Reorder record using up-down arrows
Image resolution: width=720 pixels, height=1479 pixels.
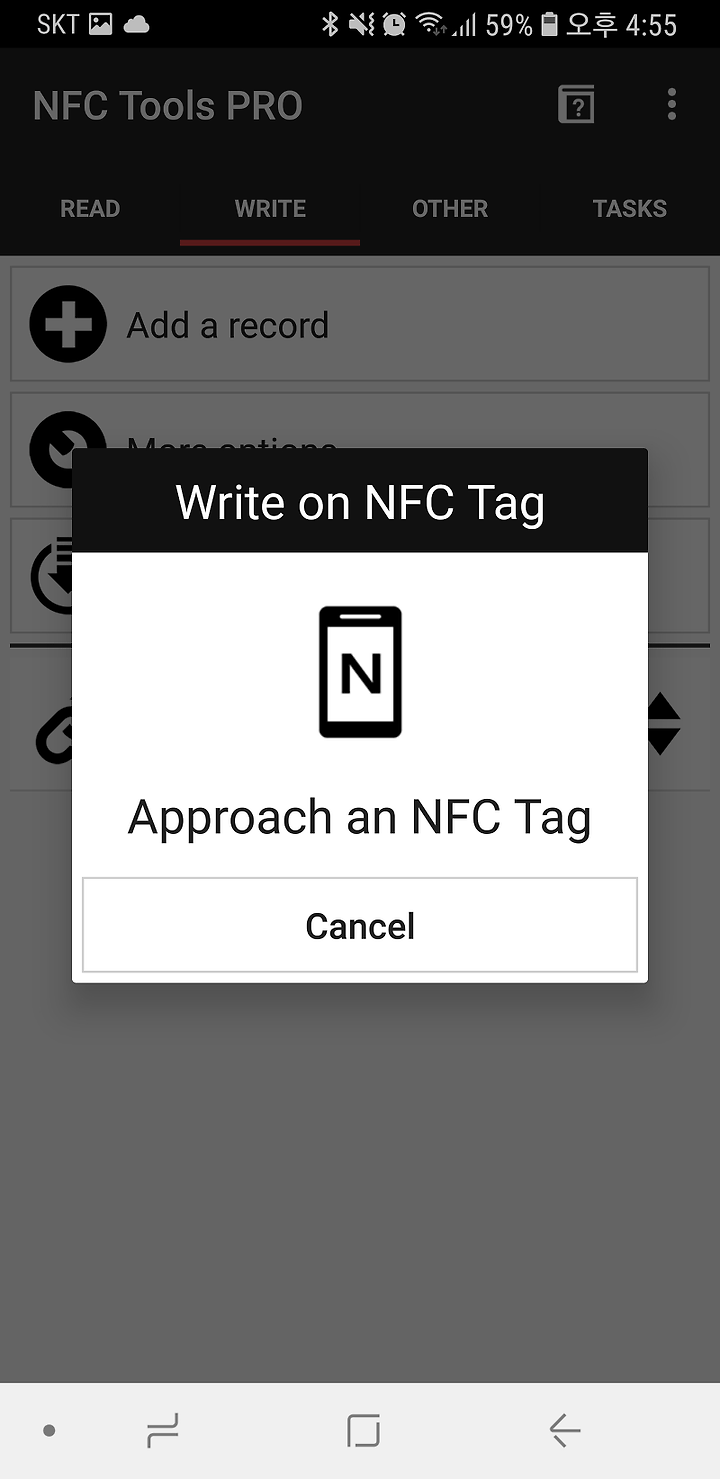(x=662, y=724)
